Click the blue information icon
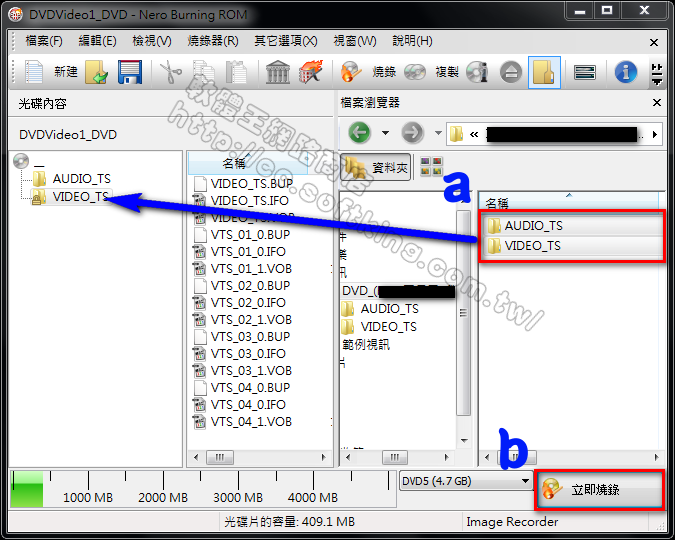 pos(626,72)
